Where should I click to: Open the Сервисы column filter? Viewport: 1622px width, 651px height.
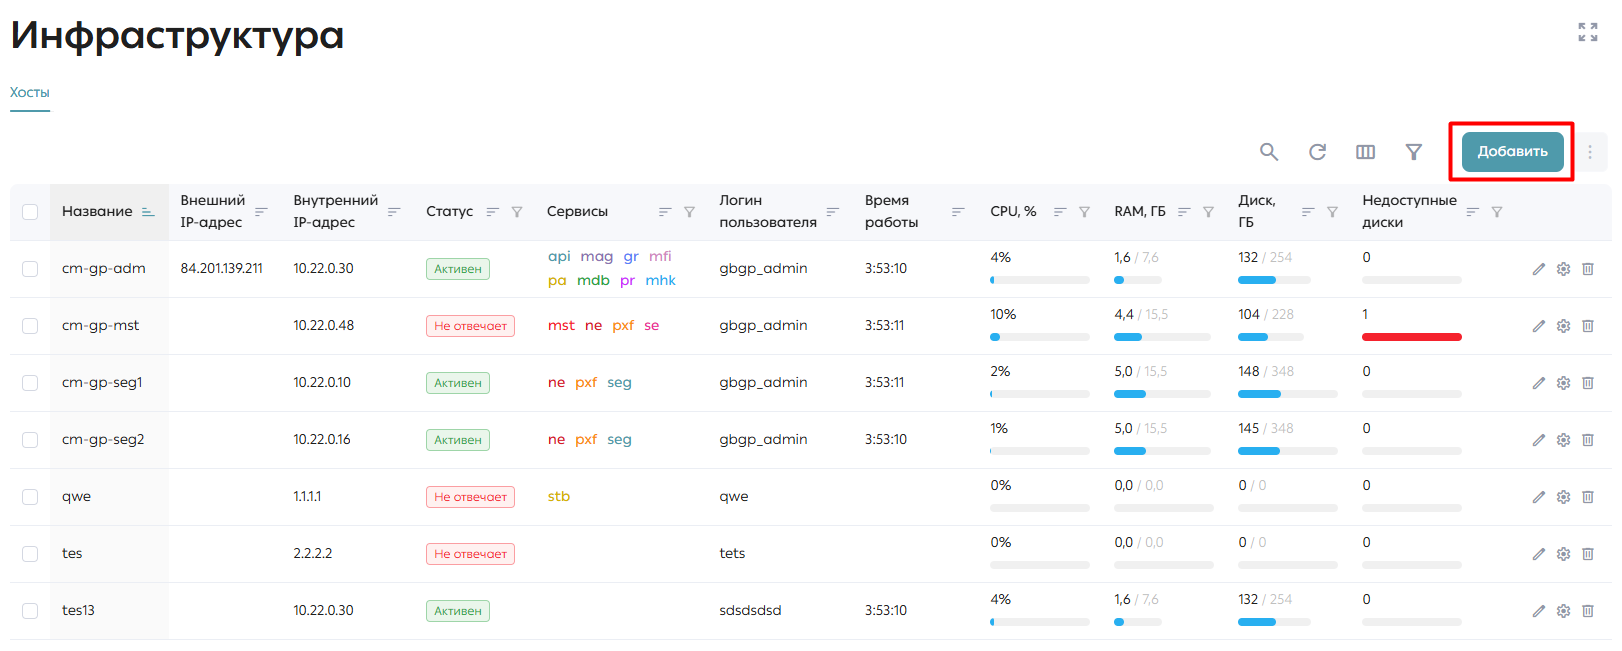click(x=689, y=212)
